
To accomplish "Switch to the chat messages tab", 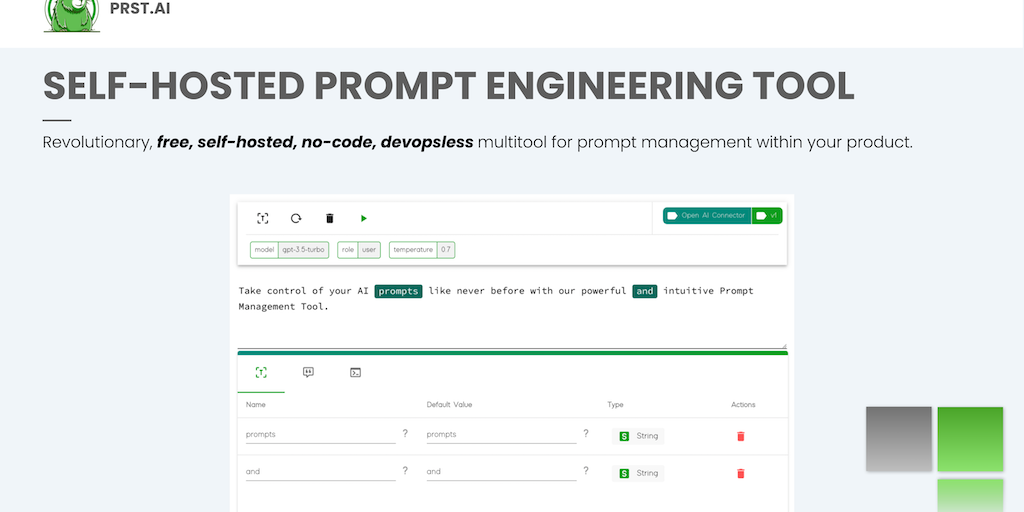I will (x=308, y=373).
